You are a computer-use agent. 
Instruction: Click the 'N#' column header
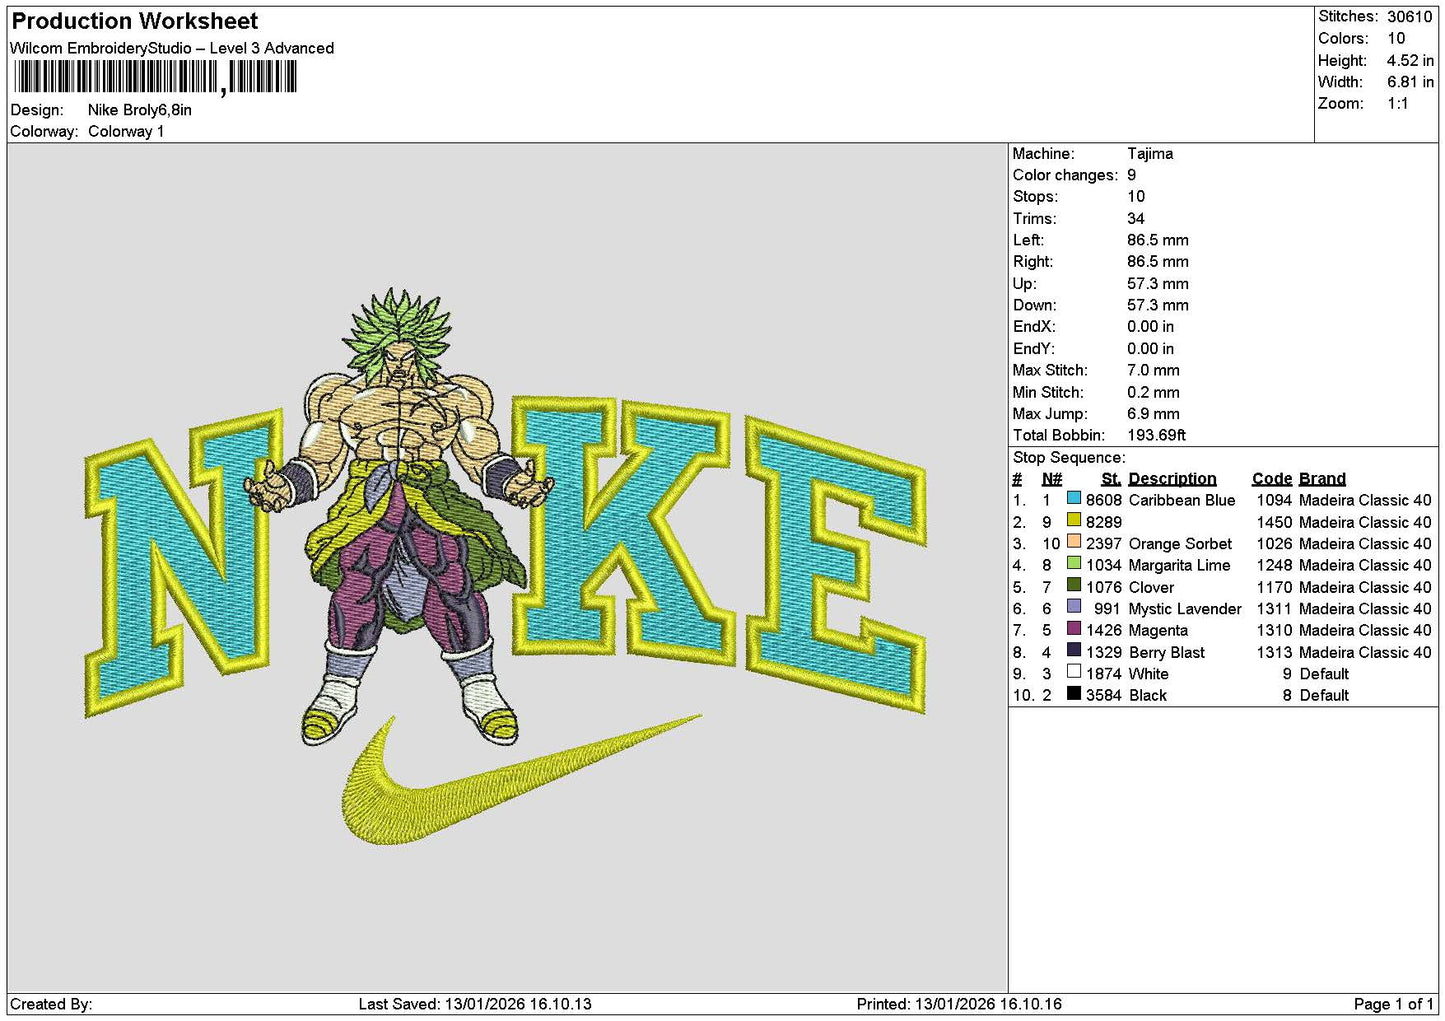point(1051,478)
